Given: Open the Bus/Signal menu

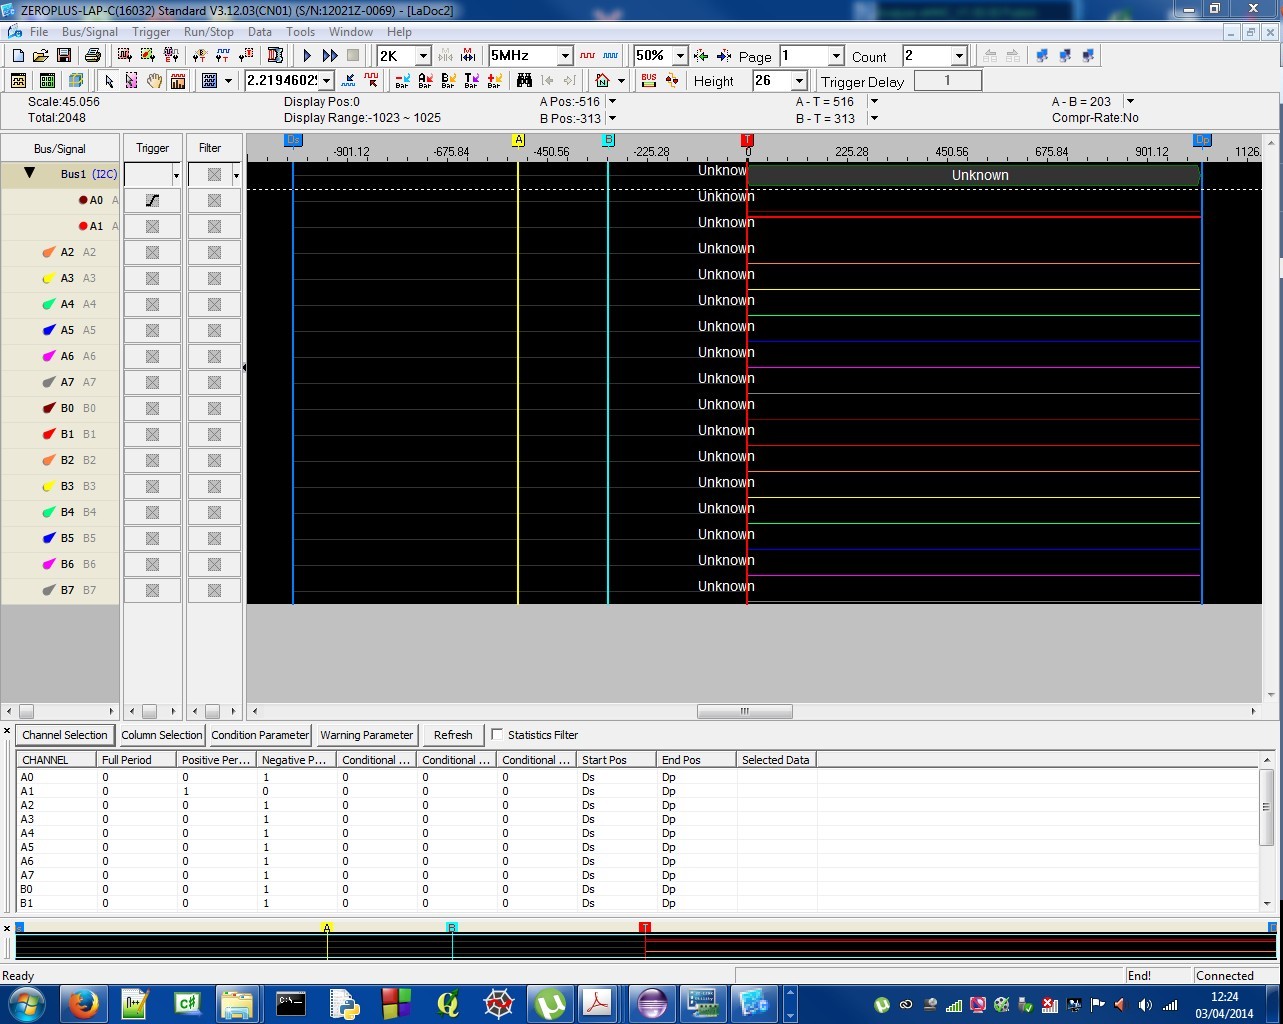Looking at the screenshot, I should (90, 32).
